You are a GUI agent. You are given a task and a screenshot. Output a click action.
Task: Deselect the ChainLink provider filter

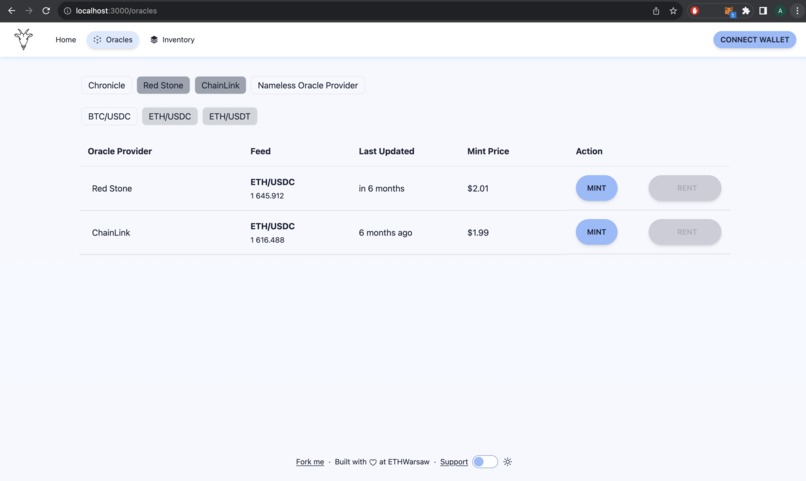pyautogui.click(x=220, y=85)
